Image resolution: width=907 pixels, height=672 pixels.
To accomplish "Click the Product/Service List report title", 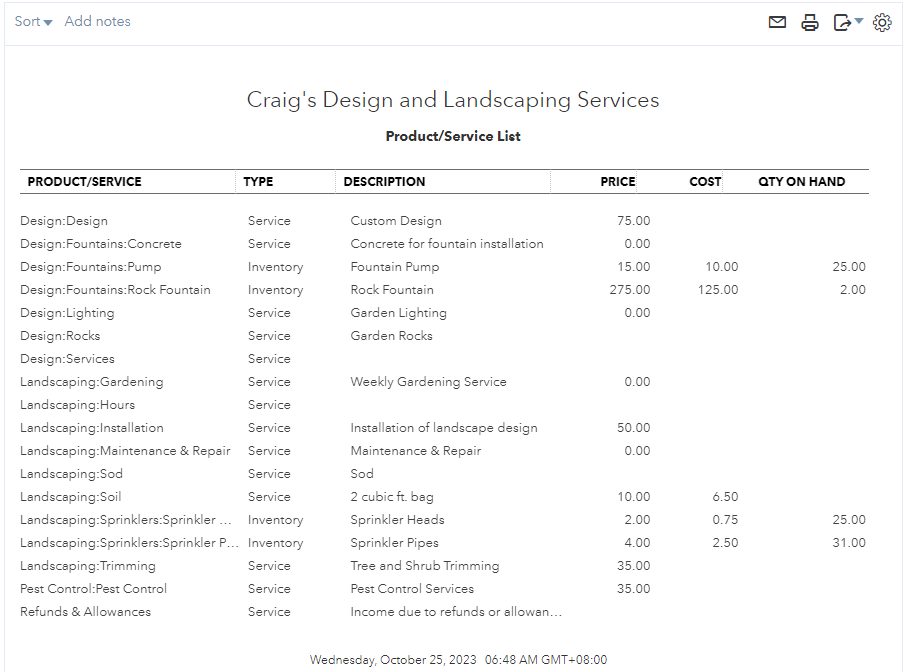I will pyautogui.click(x=453, y=136).
